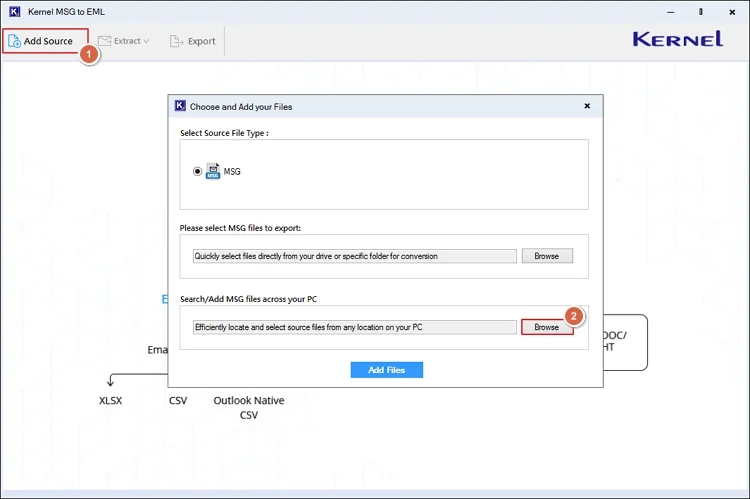Minimize the Kernel MSG to EML window

(671, 12)
